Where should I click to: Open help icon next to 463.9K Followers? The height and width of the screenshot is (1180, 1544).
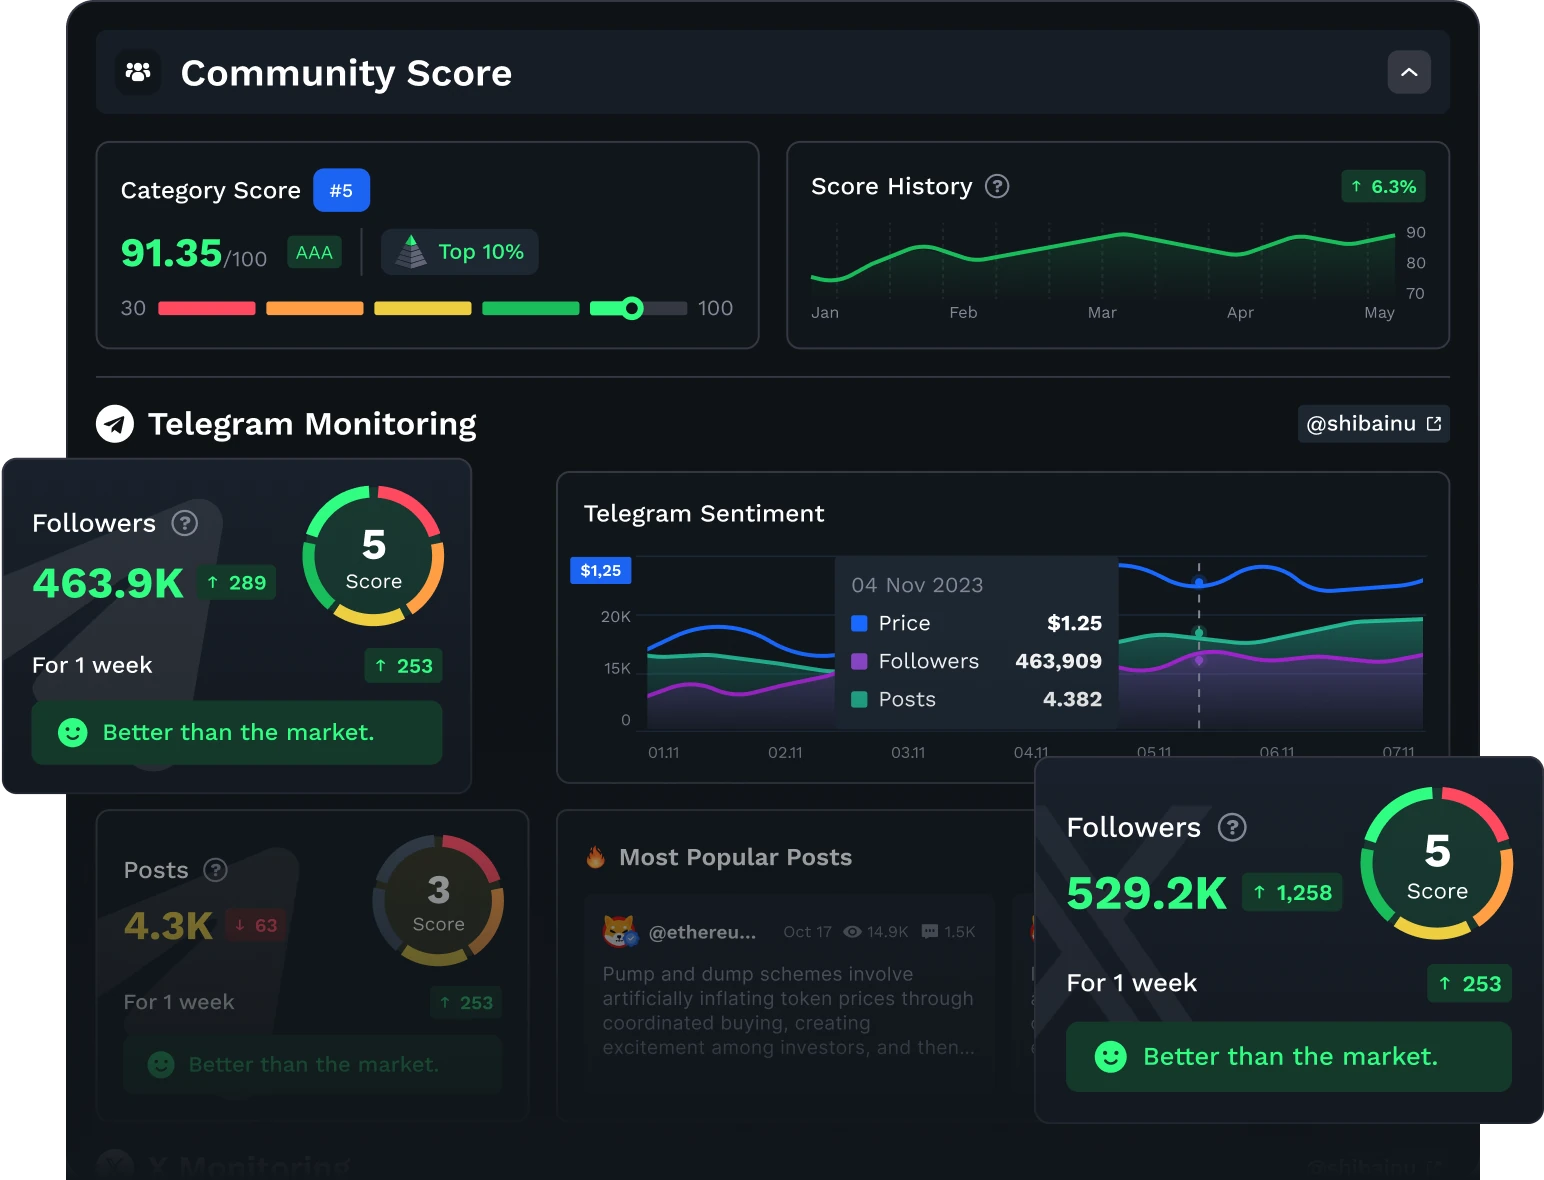(185, 523)
